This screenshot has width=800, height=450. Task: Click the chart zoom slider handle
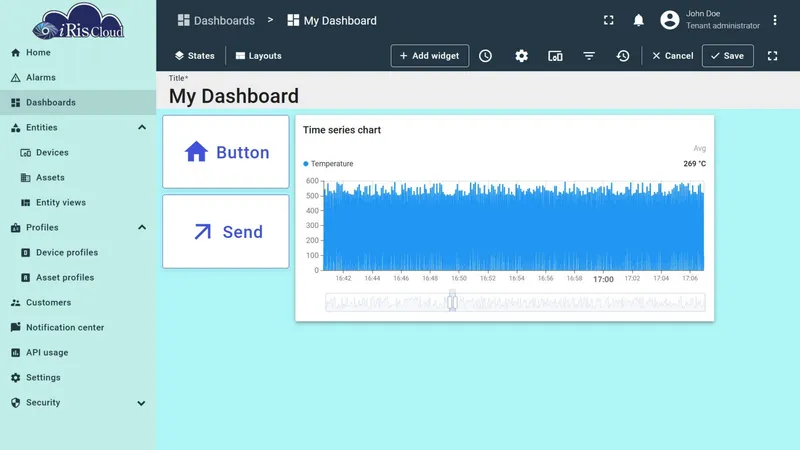click(x=452, y=302)
